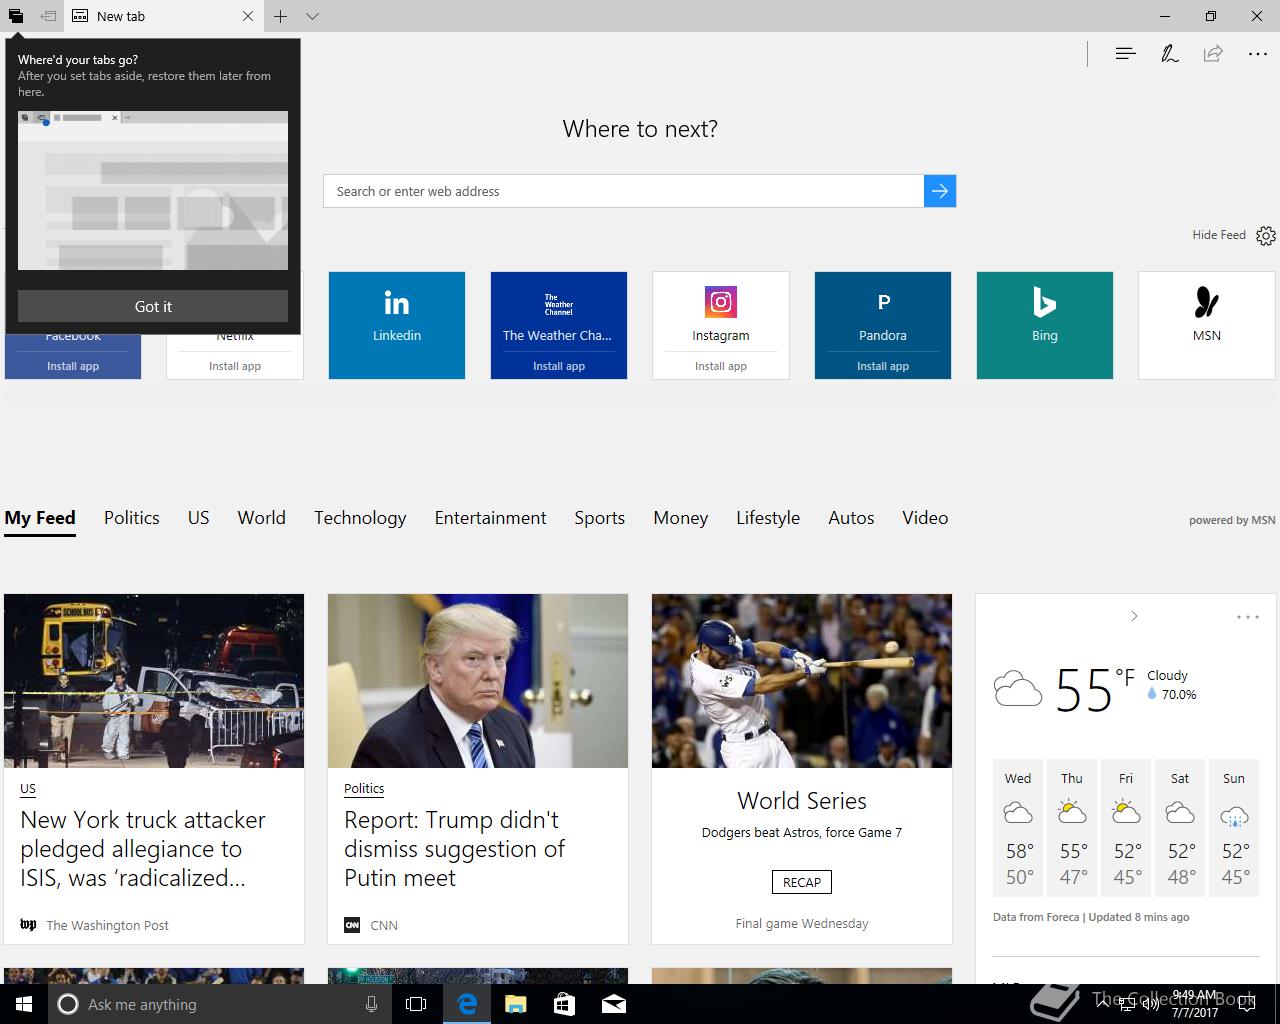Select the My Feed tab
Viewport: 1280px width, 1024px height.
pyautogui.click(x=40, y=518)
